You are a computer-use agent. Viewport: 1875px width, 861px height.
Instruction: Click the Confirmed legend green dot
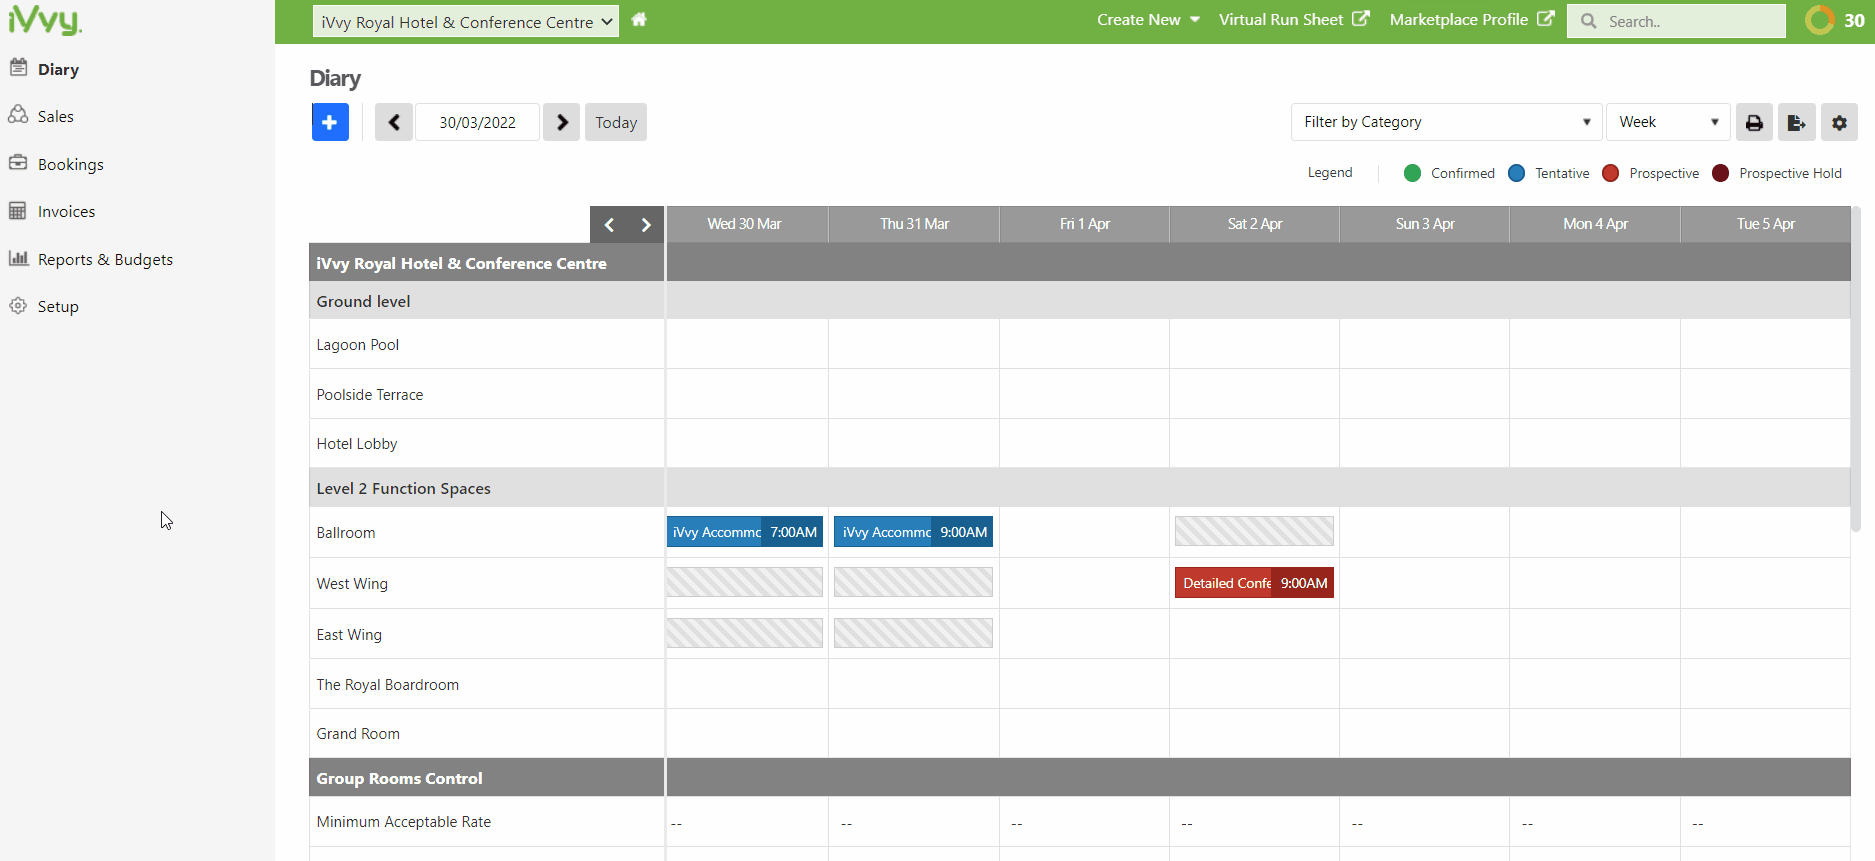click(x=1412, y=173)
